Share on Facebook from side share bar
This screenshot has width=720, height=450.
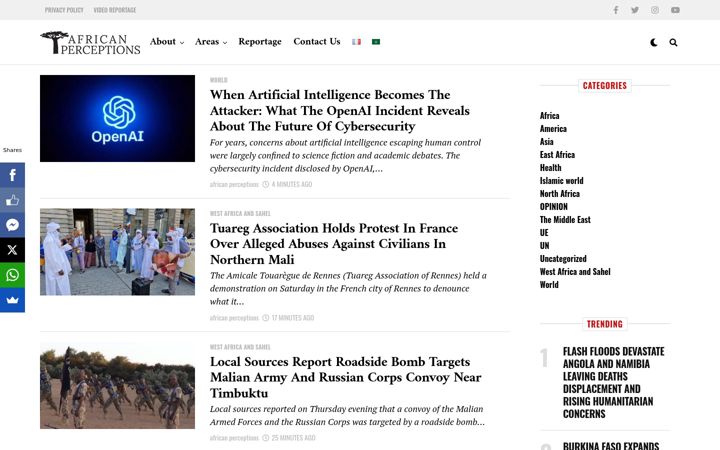(x=12, y=175)
